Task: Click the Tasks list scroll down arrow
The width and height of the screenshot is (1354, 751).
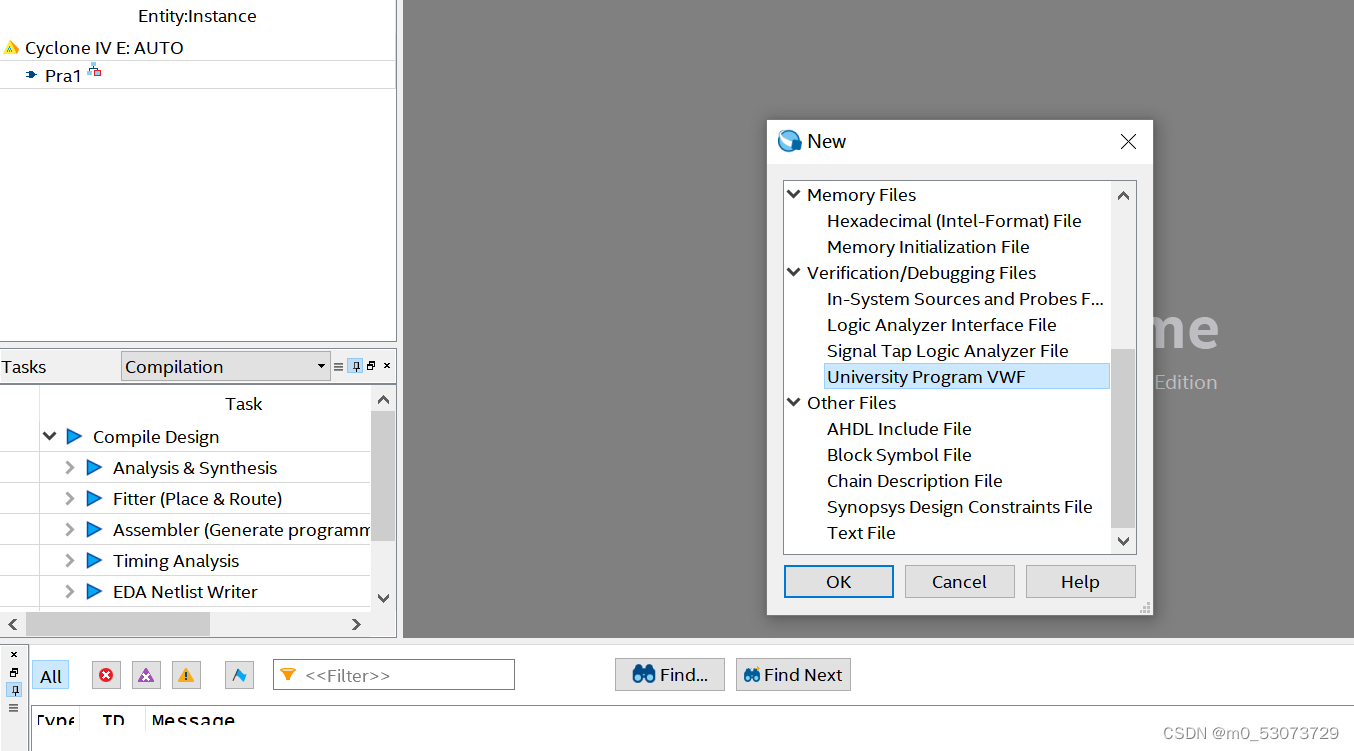Action: point(383,598)
